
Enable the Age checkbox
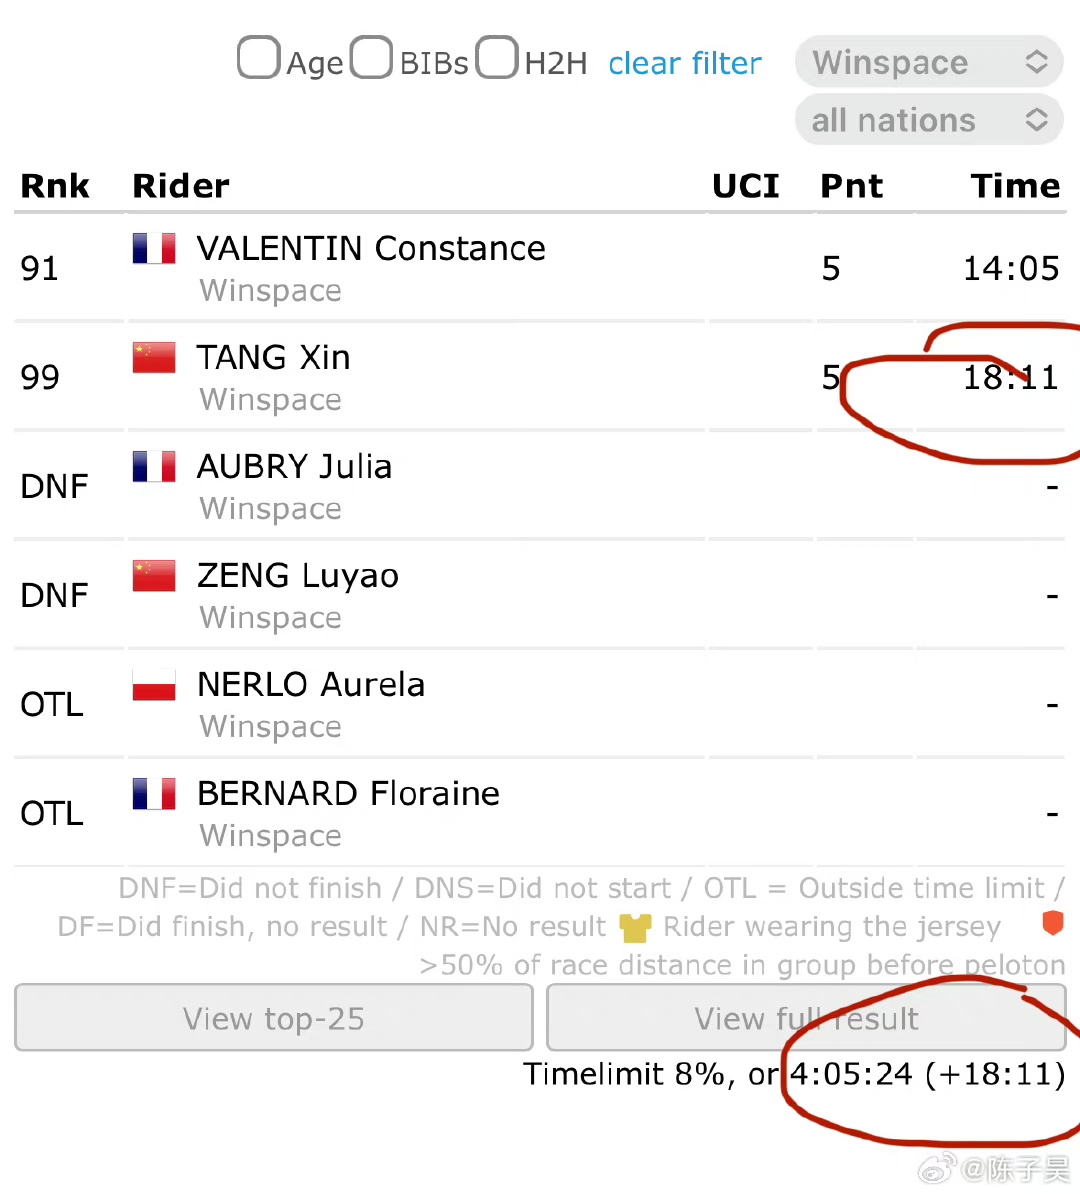click(259, 58)
